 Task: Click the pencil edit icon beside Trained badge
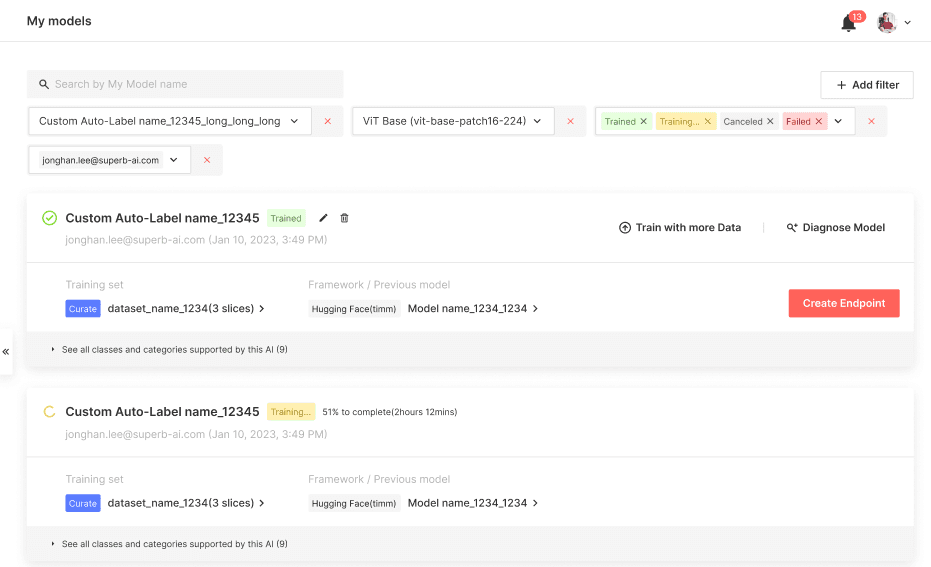tap(323, 218)
